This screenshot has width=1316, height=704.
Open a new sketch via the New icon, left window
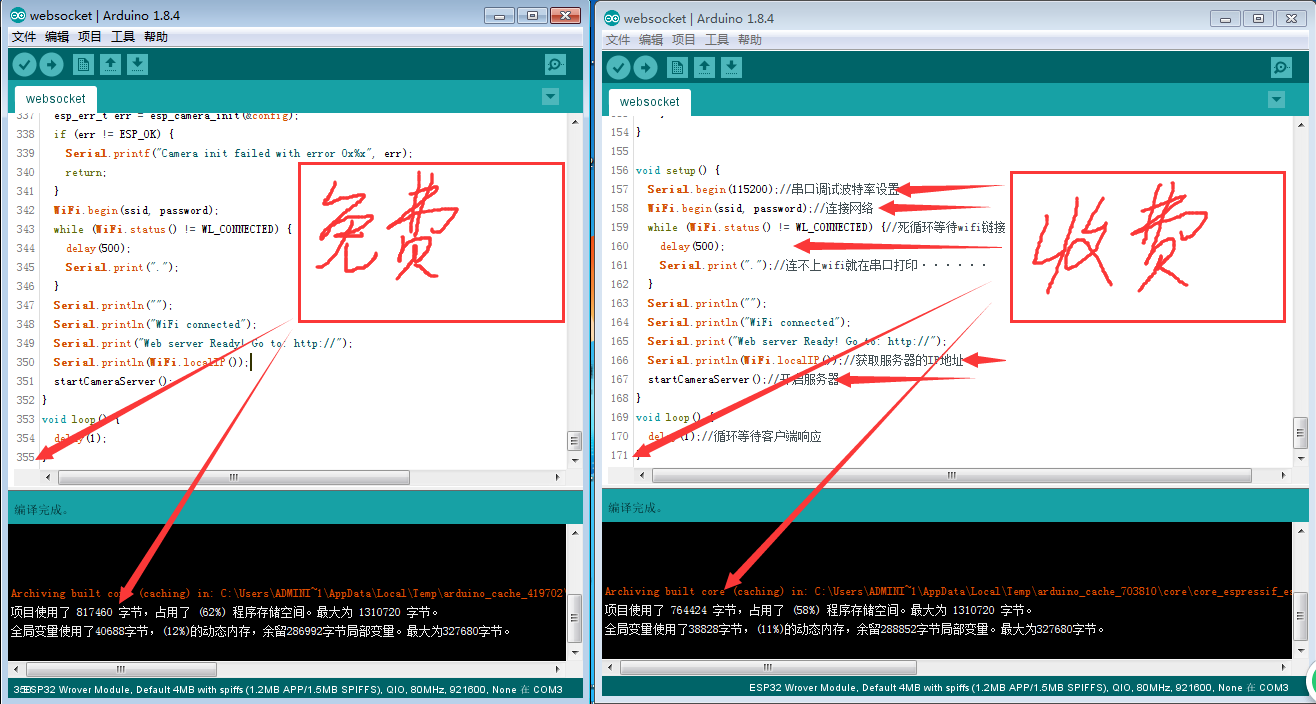tap(85, 64)
